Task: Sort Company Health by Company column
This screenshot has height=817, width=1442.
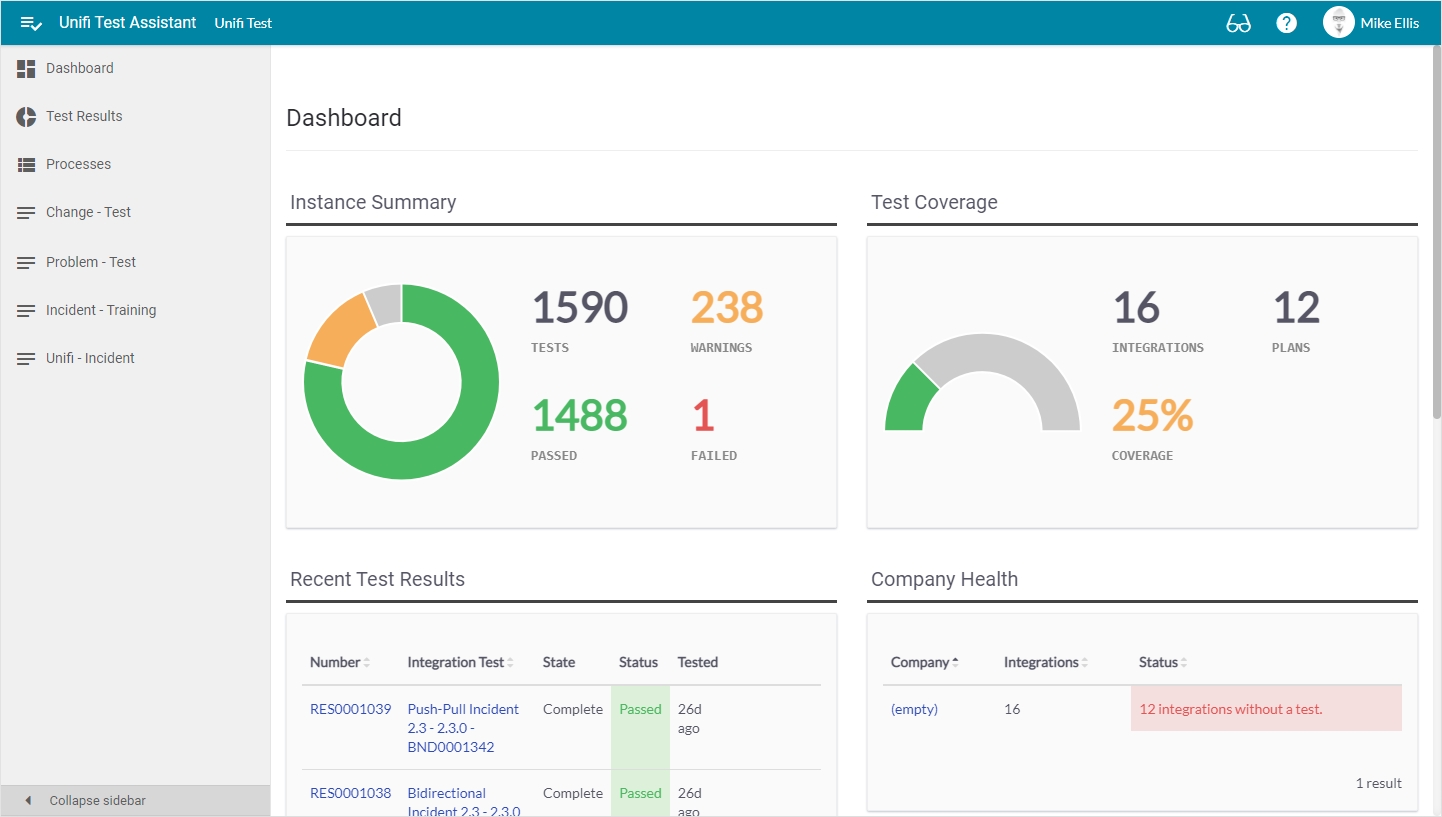Action: tap(920, 662)
